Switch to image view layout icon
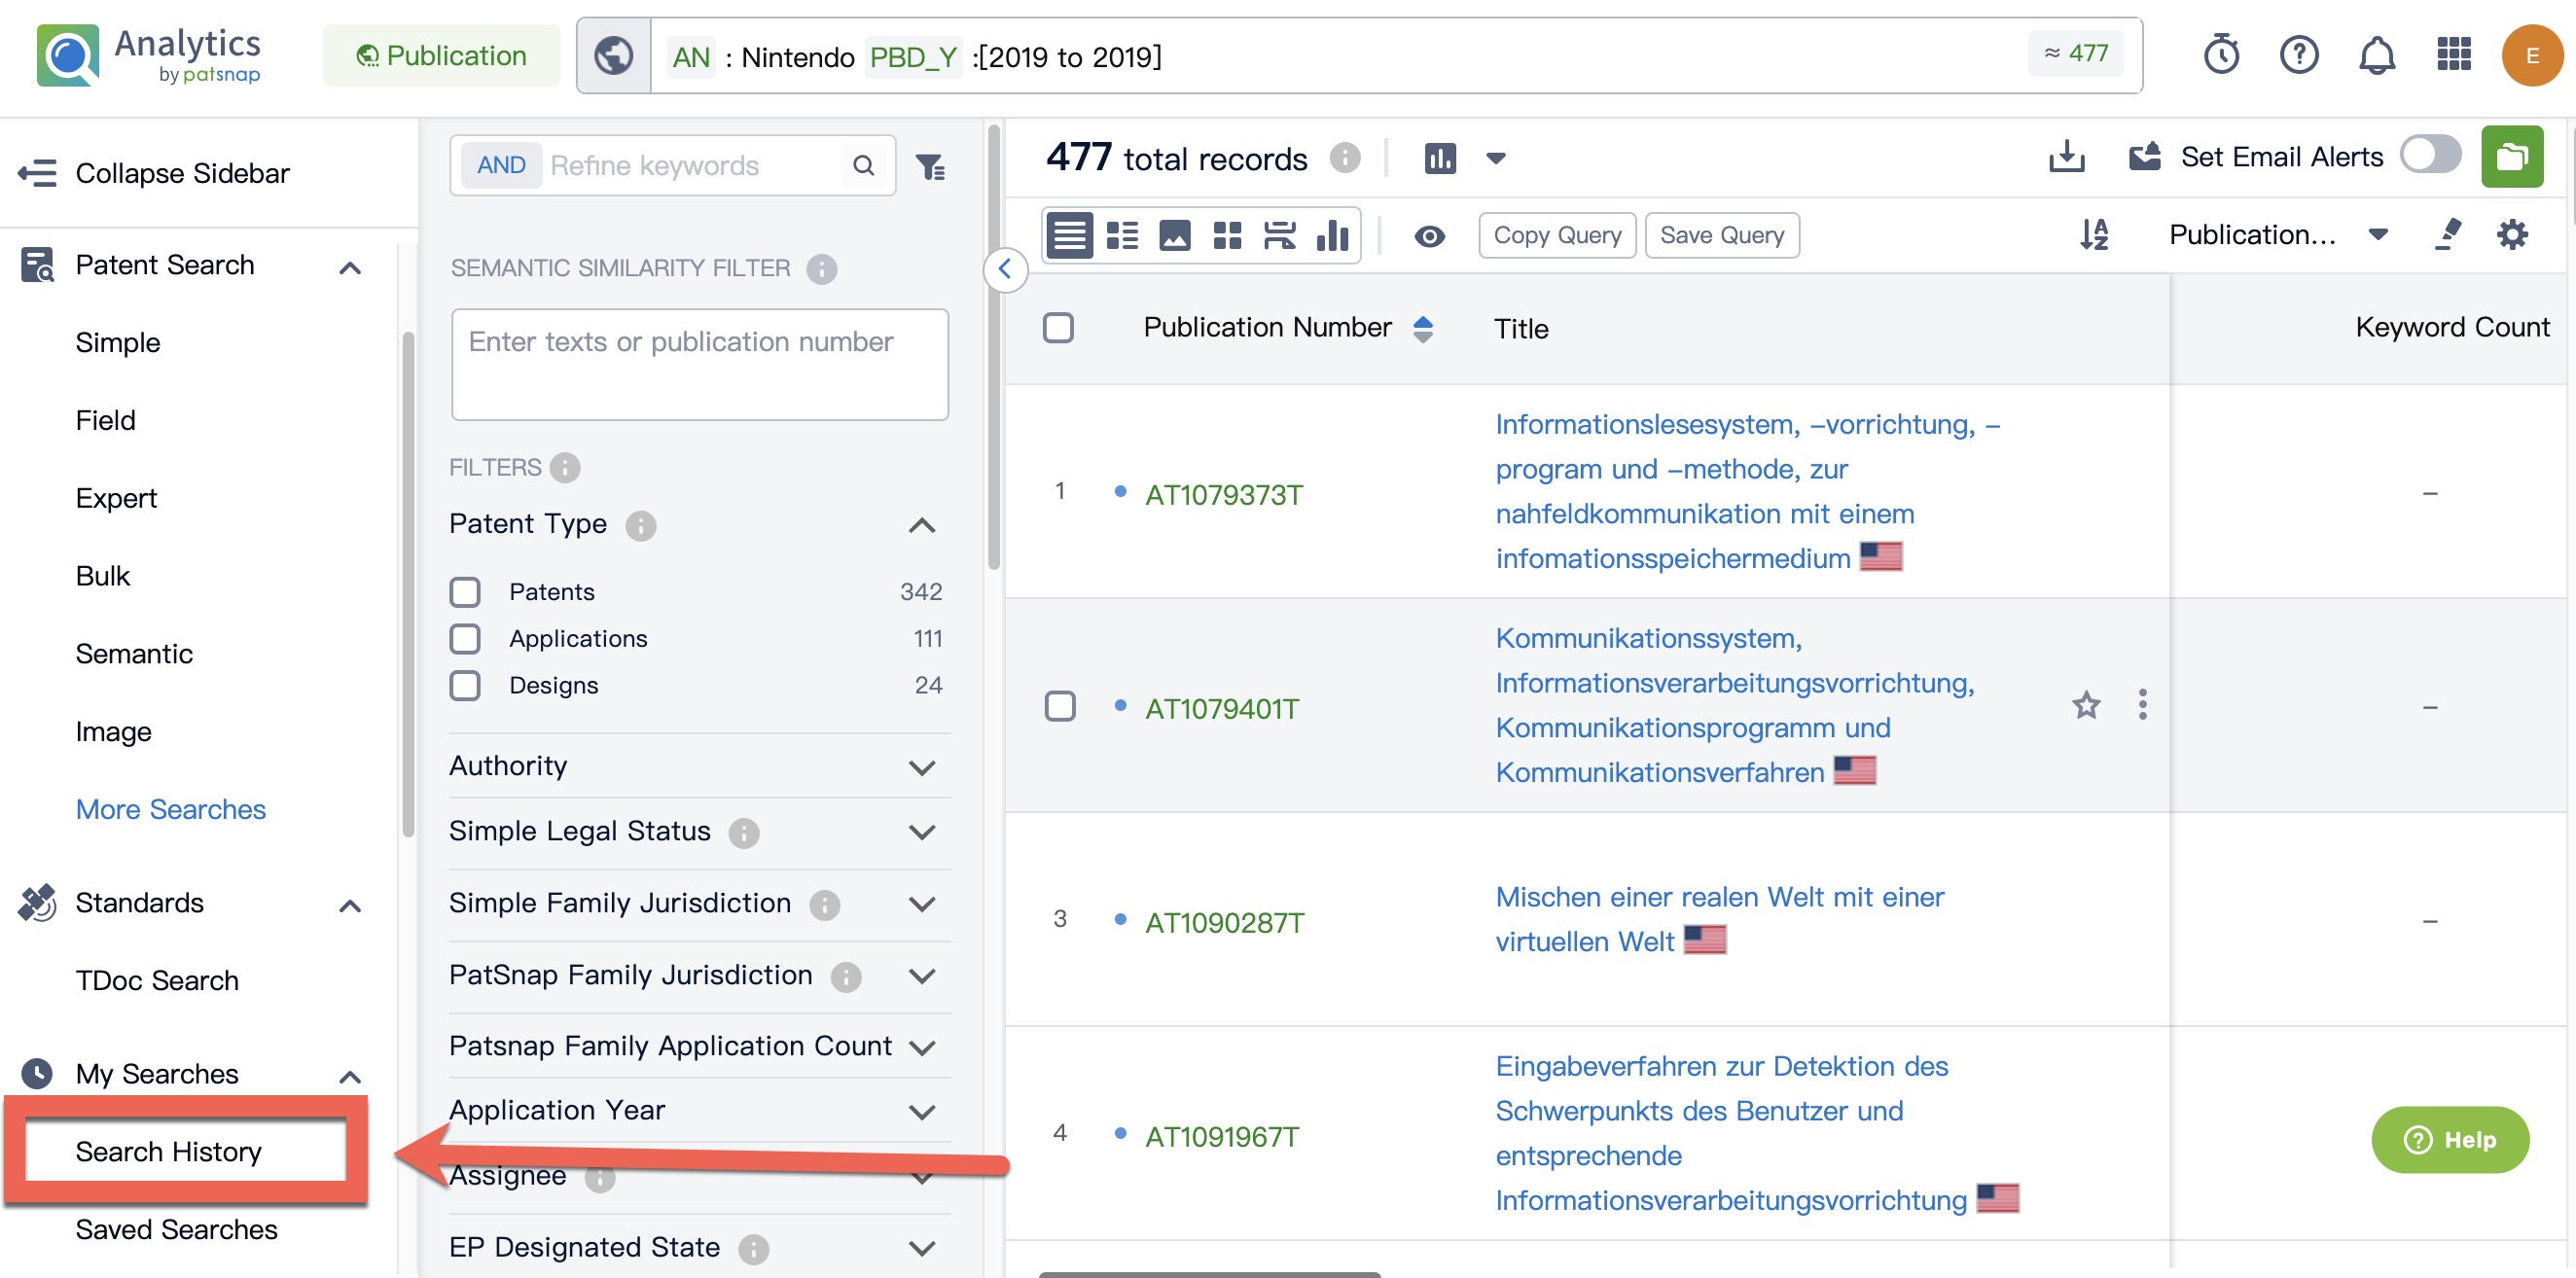The image size is (2576, 1278). tap(1174, 236)
